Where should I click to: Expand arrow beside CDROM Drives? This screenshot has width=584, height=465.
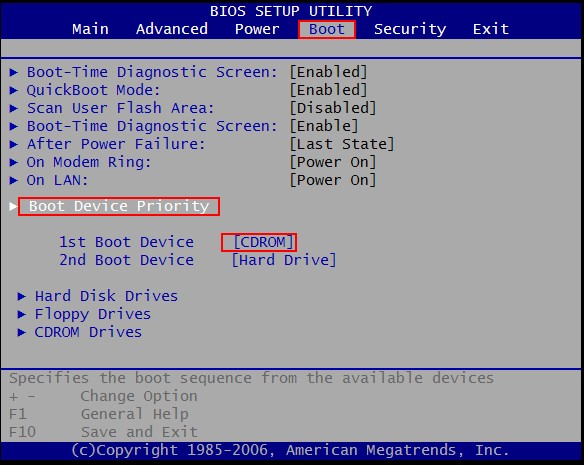(x=22, y=332)
